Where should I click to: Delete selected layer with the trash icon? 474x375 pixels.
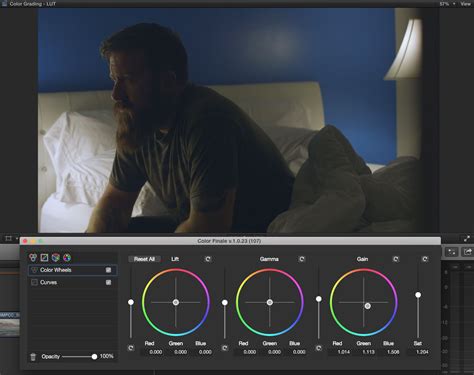tap(33, 357)
